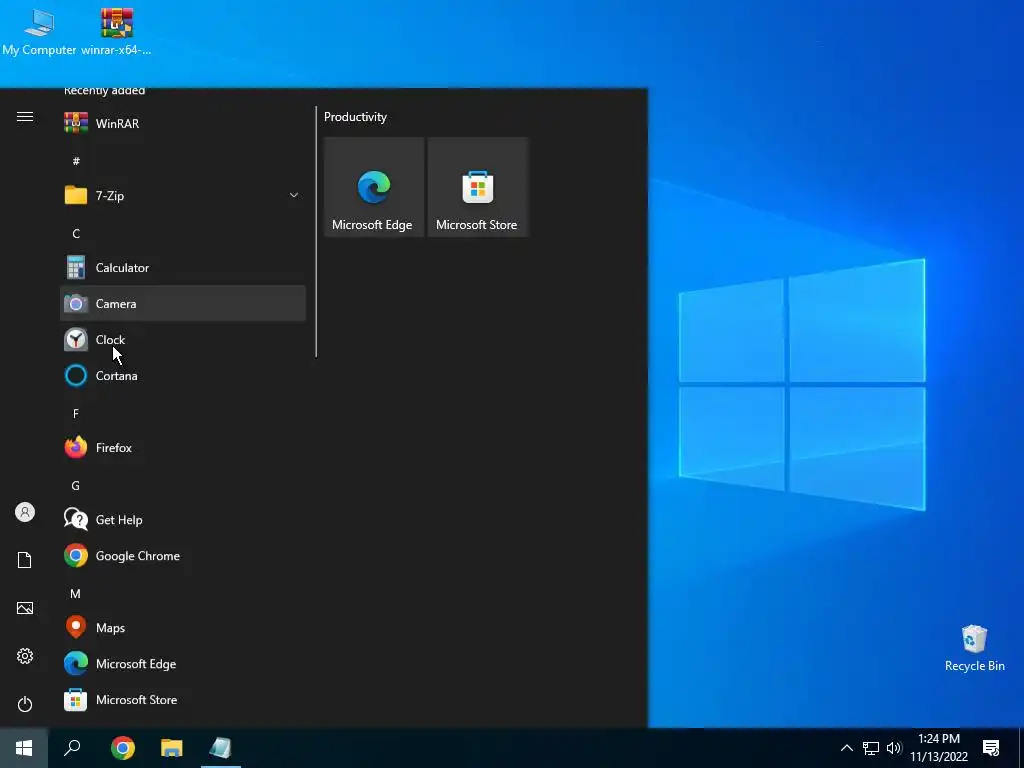Viewport: 1024px width, 768px height.
Task: Select the Recycle Bin desktop icon
Action: click(x=974, y=648)
